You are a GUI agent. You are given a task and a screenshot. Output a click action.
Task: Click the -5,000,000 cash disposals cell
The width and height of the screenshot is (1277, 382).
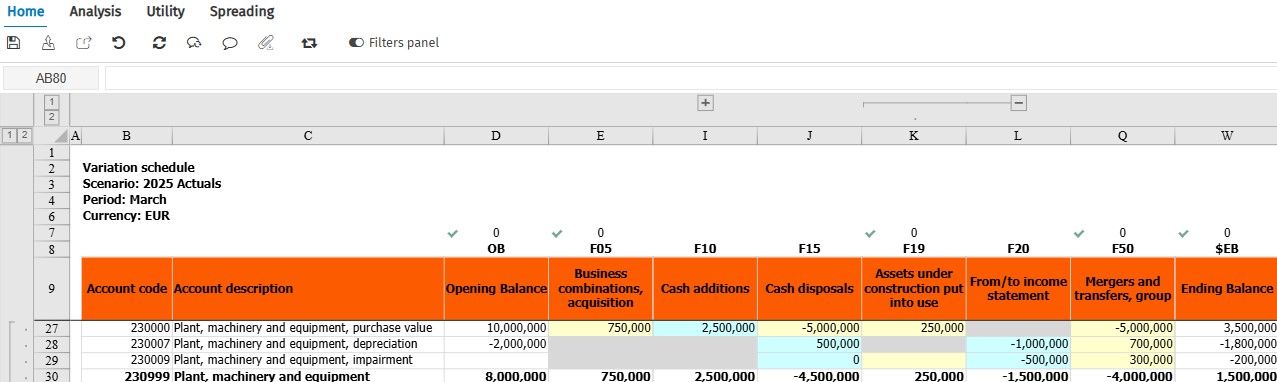point(809,327)
